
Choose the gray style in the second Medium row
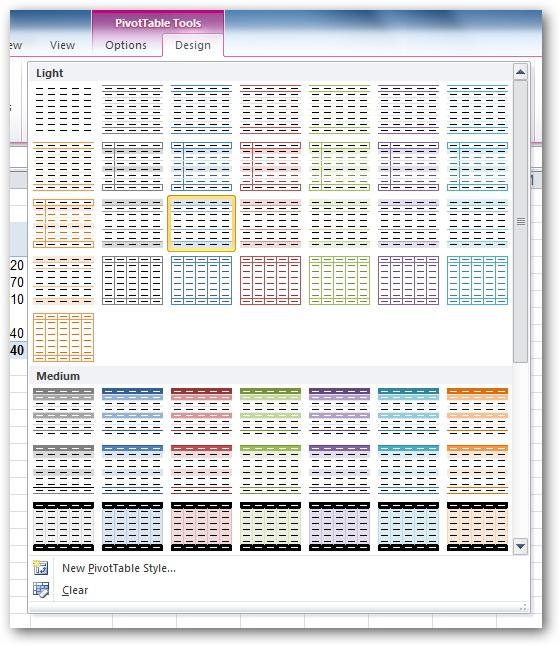tap(63, 469)
